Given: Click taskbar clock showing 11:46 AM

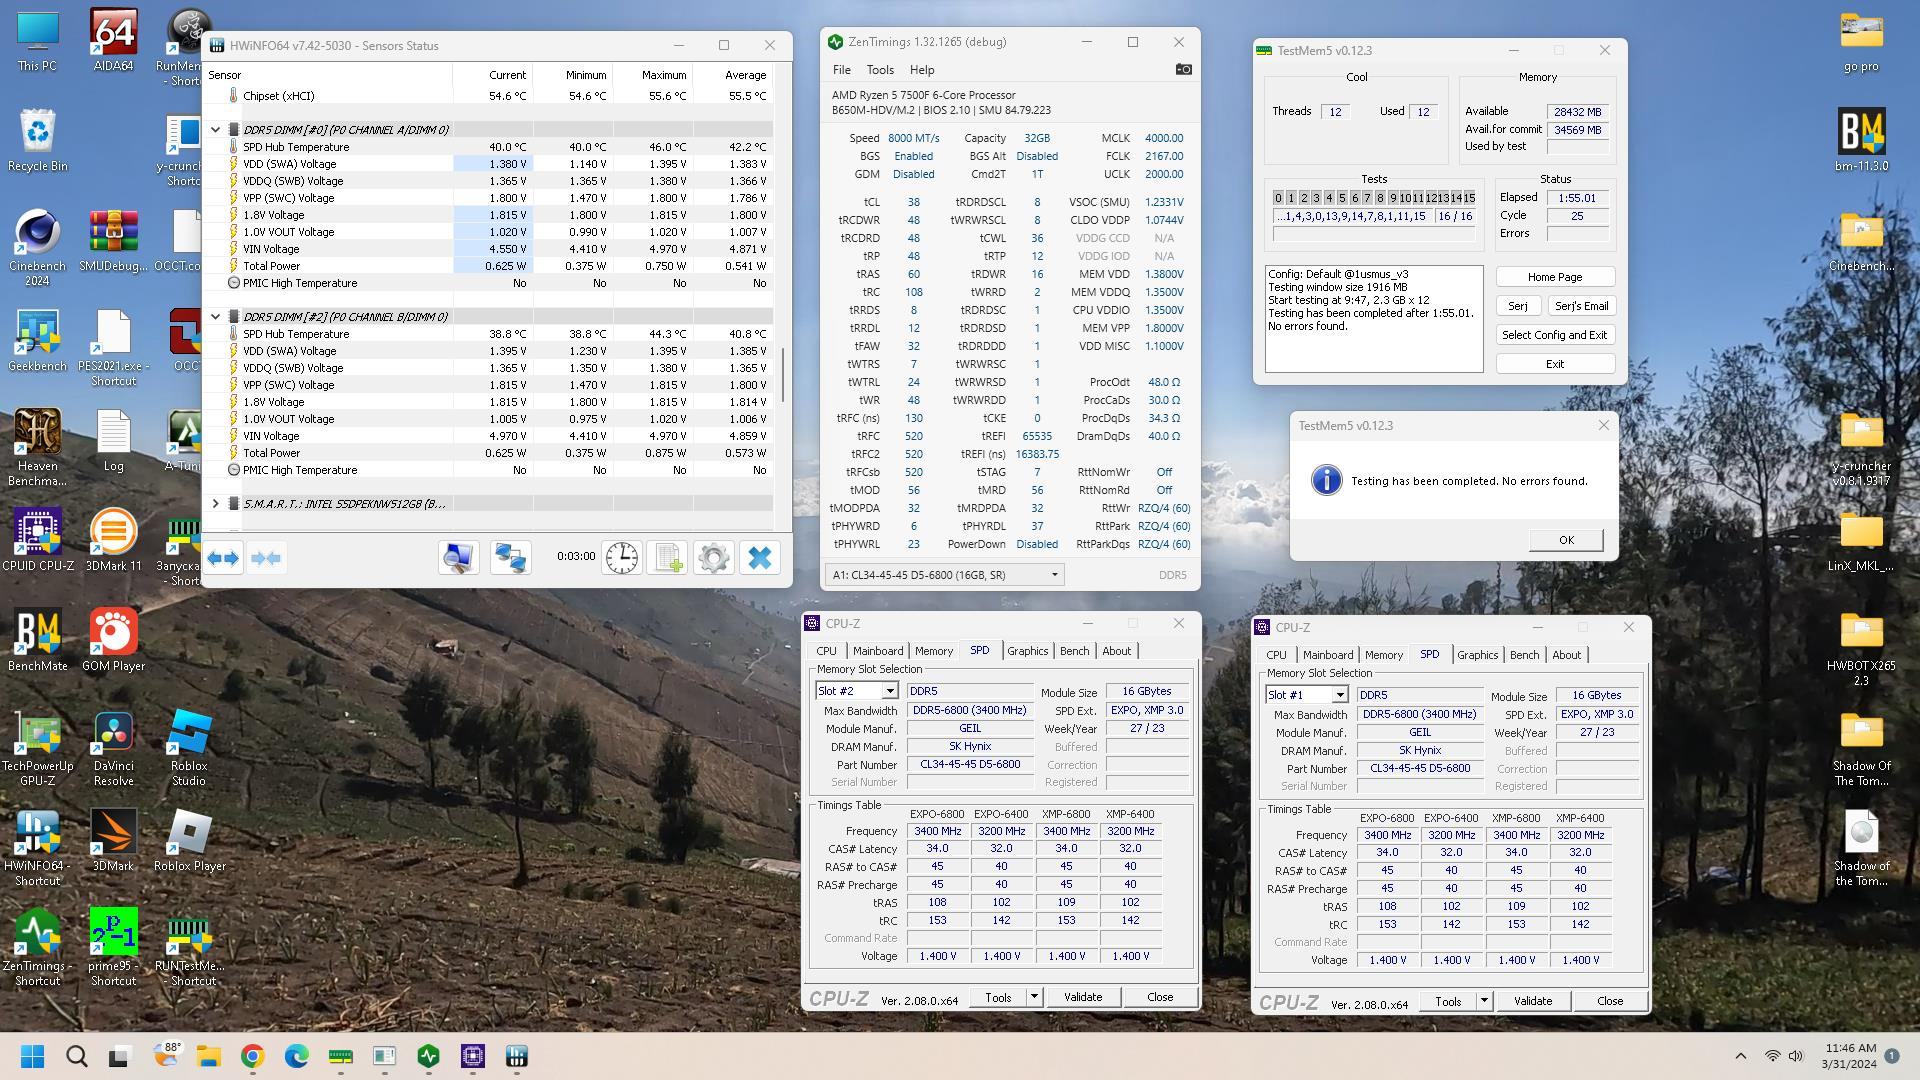Looking at the screenshot, I should coord(1850,1056).
